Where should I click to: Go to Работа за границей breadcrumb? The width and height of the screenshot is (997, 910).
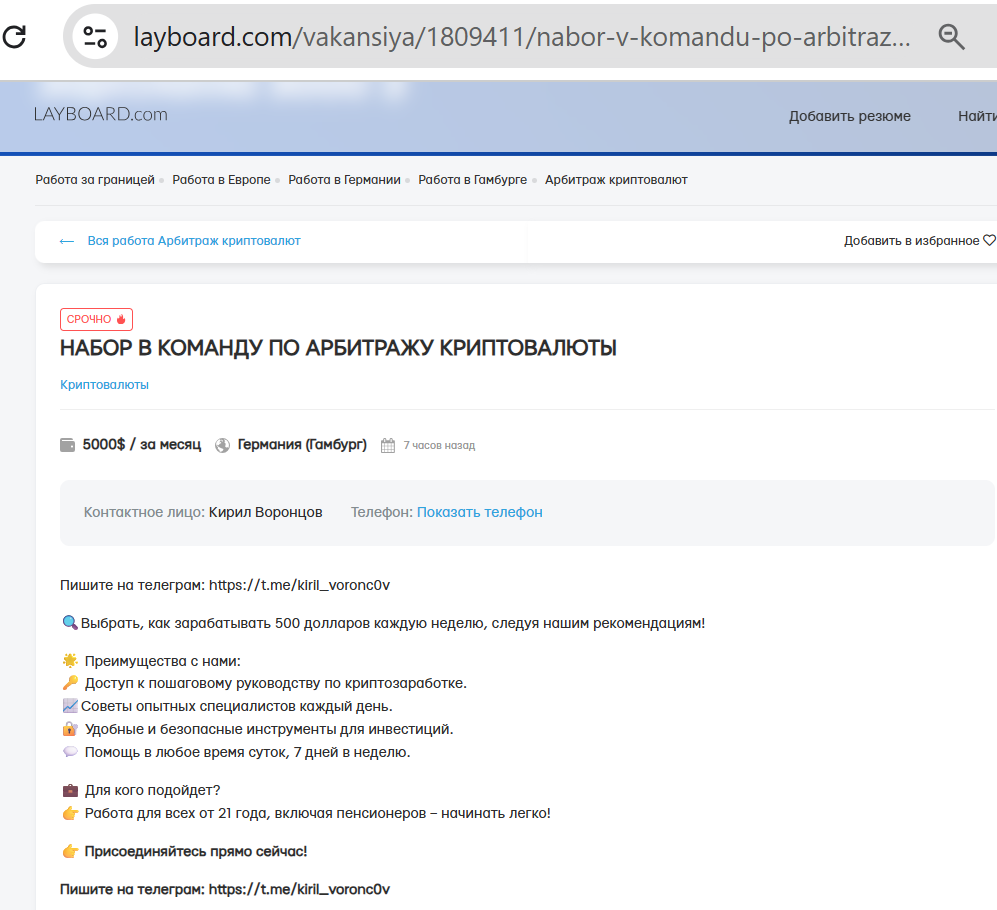95,180
